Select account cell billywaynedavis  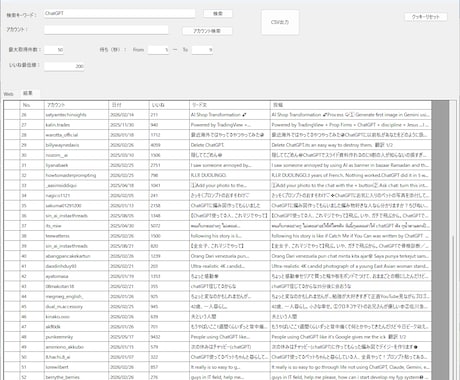pos(76,145)
